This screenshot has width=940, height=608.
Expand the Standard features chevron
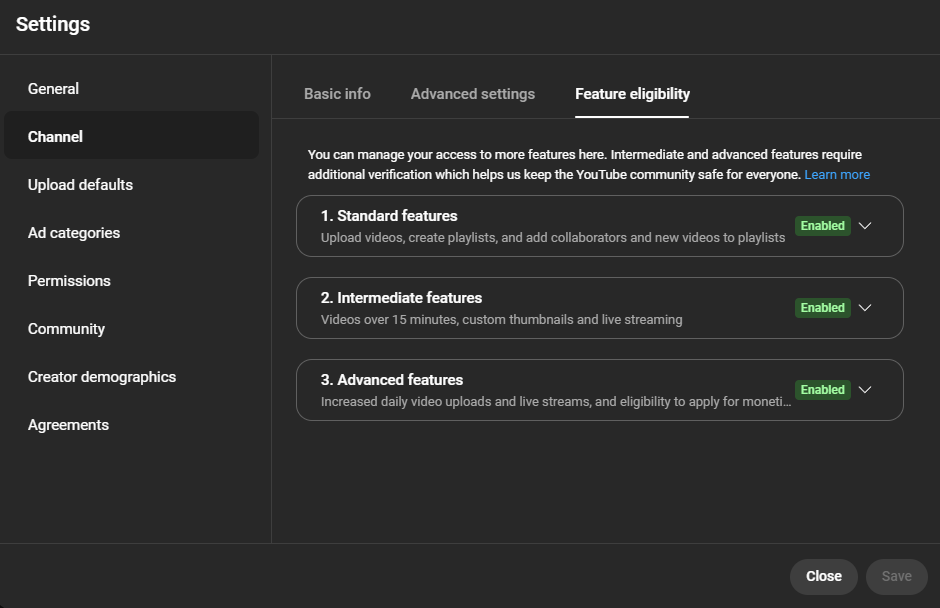(x=864, y=226)
